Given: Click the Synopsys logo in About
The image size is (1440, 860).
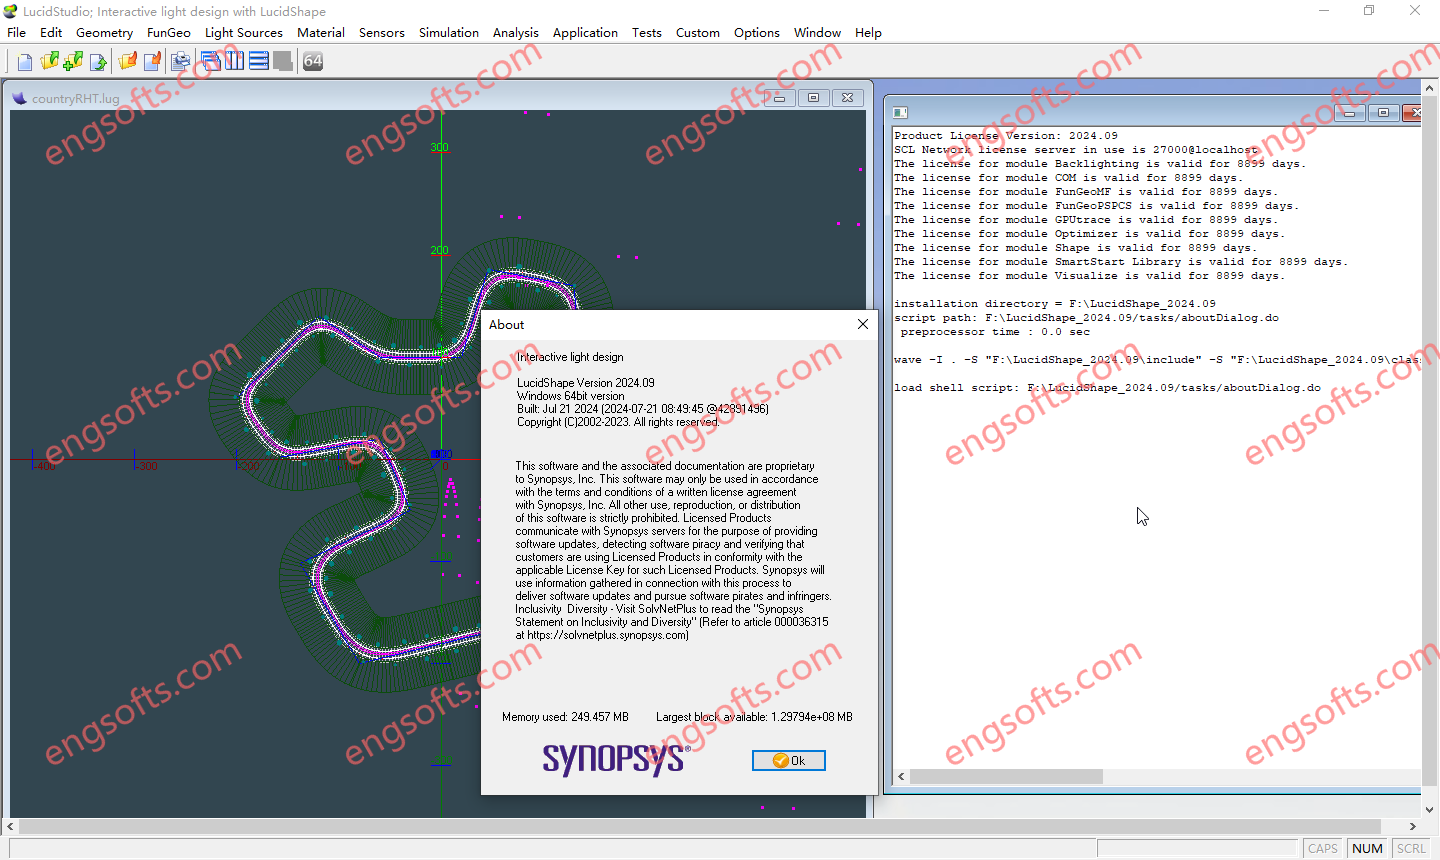Looking at the screenshot, I should (x=615, y=760).
